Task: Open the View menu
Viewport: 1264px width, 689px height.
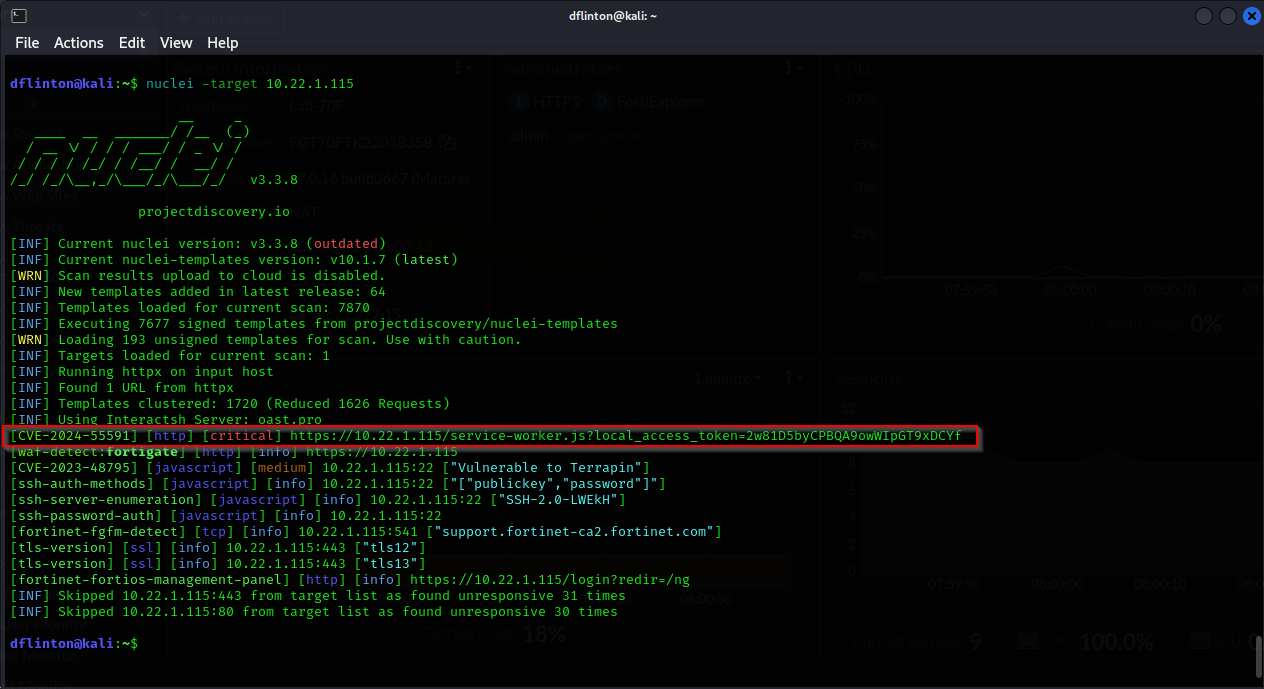Action: pos(176,43)
